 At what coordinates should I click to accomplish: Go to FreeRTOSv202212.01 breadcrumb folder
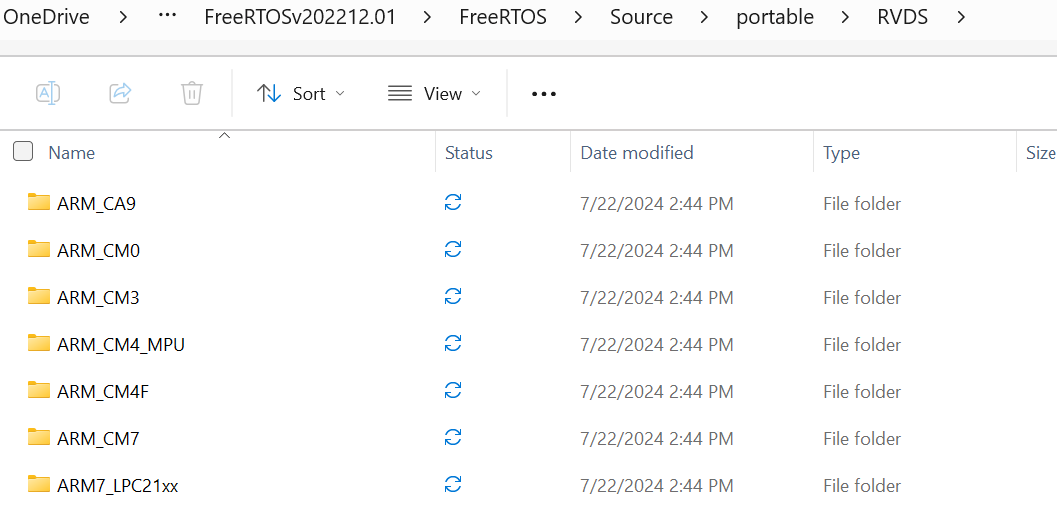299,17
